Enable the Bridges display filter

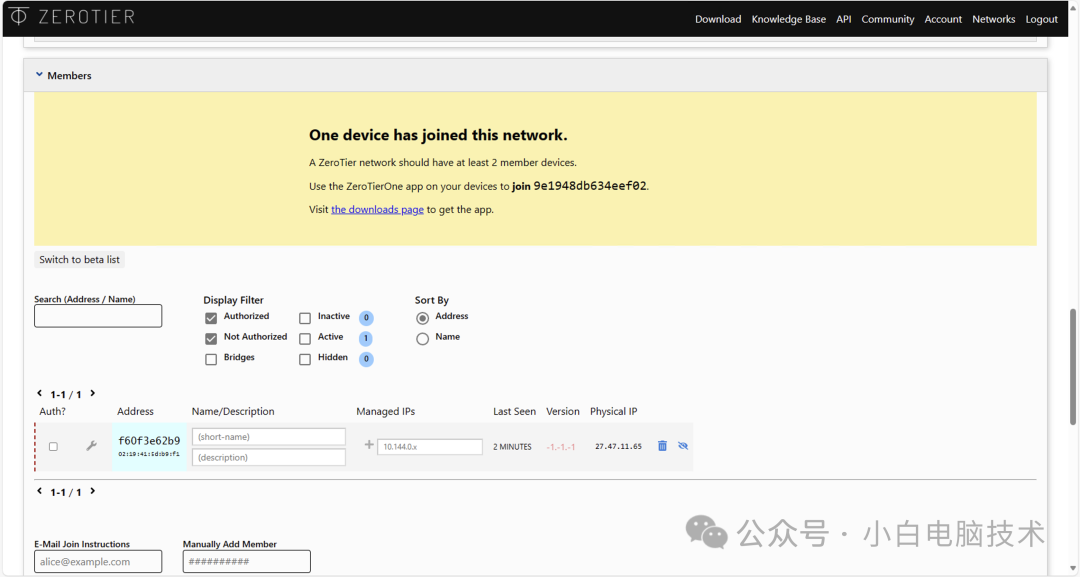[x=211, y=359]
